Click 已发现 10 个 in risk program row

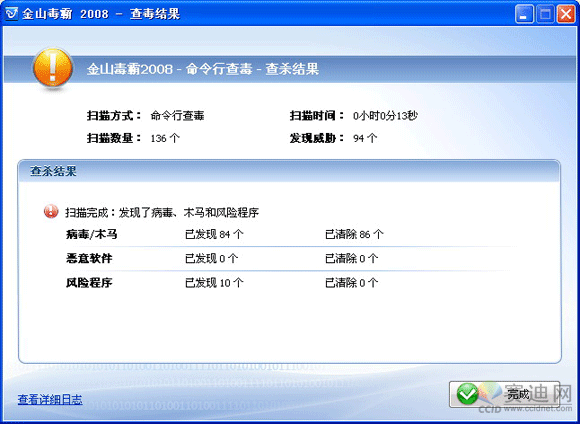pyautogui.click(x=214, y=283)
